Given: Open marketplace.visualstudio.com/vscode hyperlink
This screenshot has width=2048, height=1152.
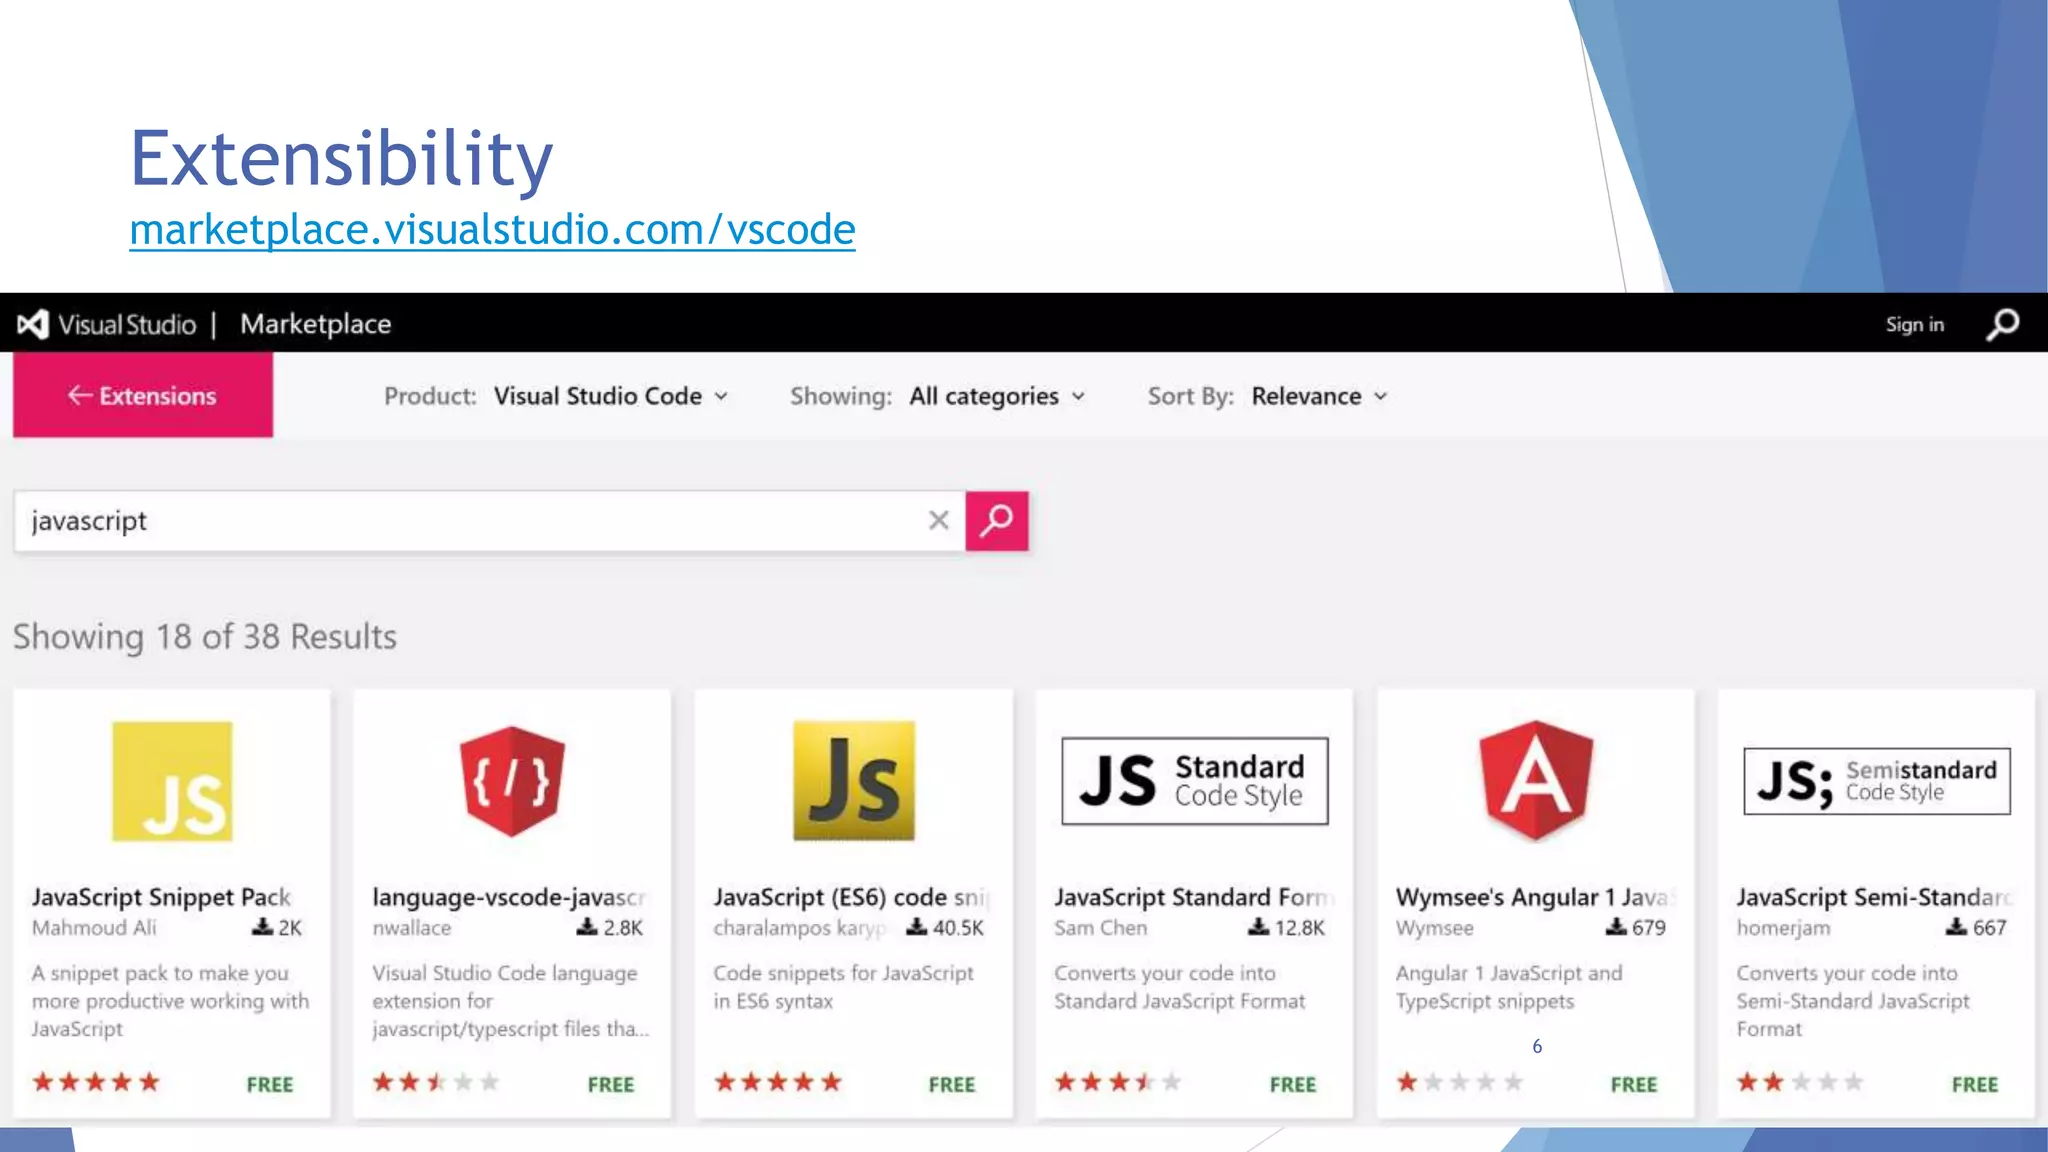Looking at the screenshot, I should 492,230.
